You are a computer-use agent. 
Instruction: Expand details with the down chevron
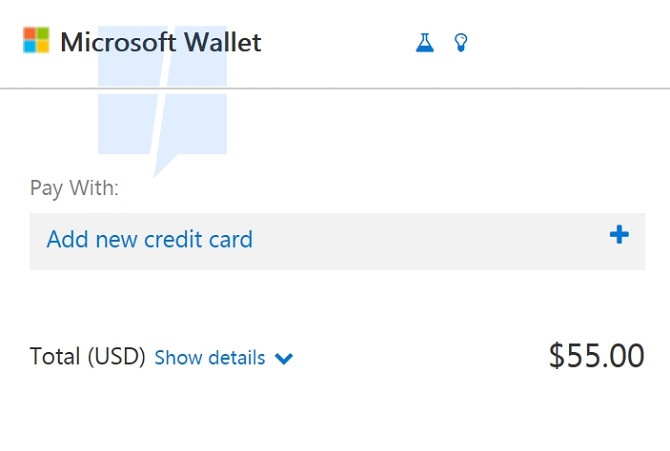(x=284, y=358)
